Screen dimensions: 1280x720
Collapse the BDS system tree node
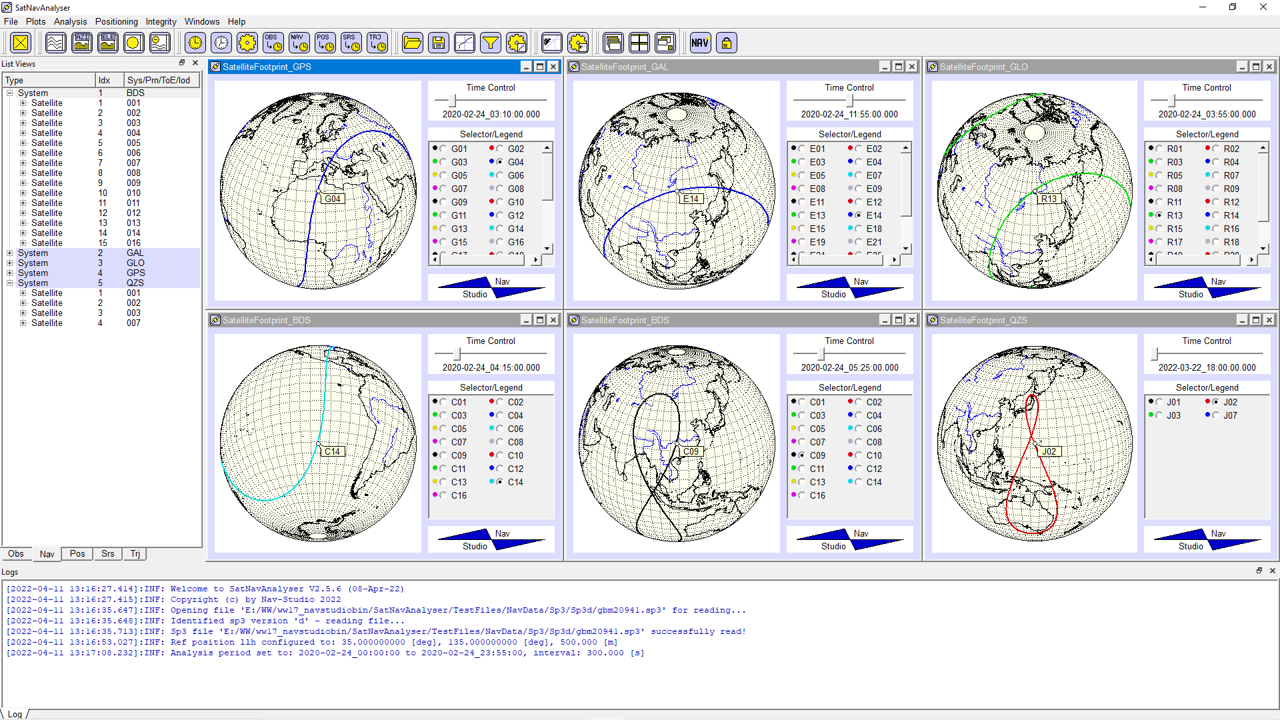click(x=10, y=93)
